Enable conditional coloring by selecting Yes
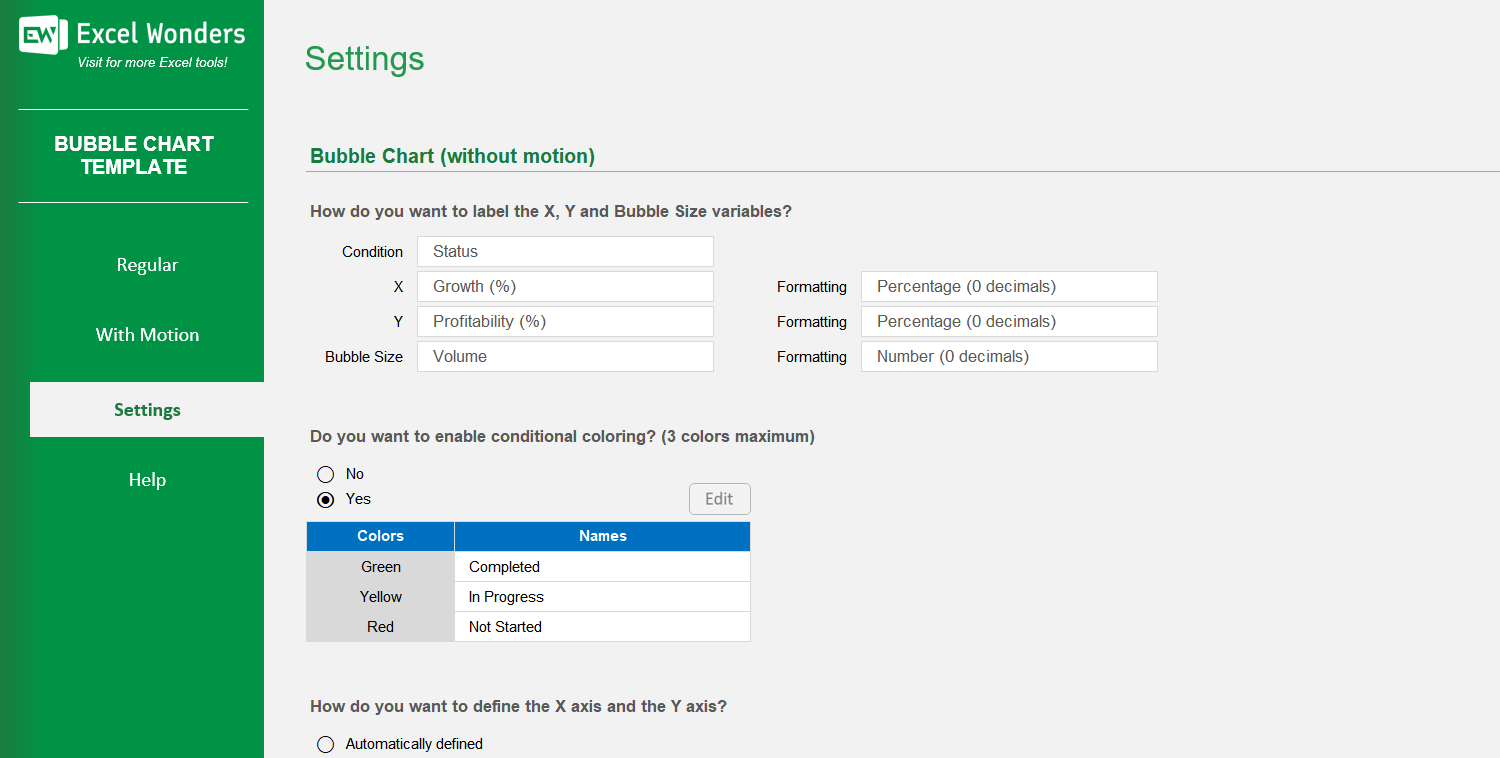Viewport: 1500px width, 758px height. point(325,499)
